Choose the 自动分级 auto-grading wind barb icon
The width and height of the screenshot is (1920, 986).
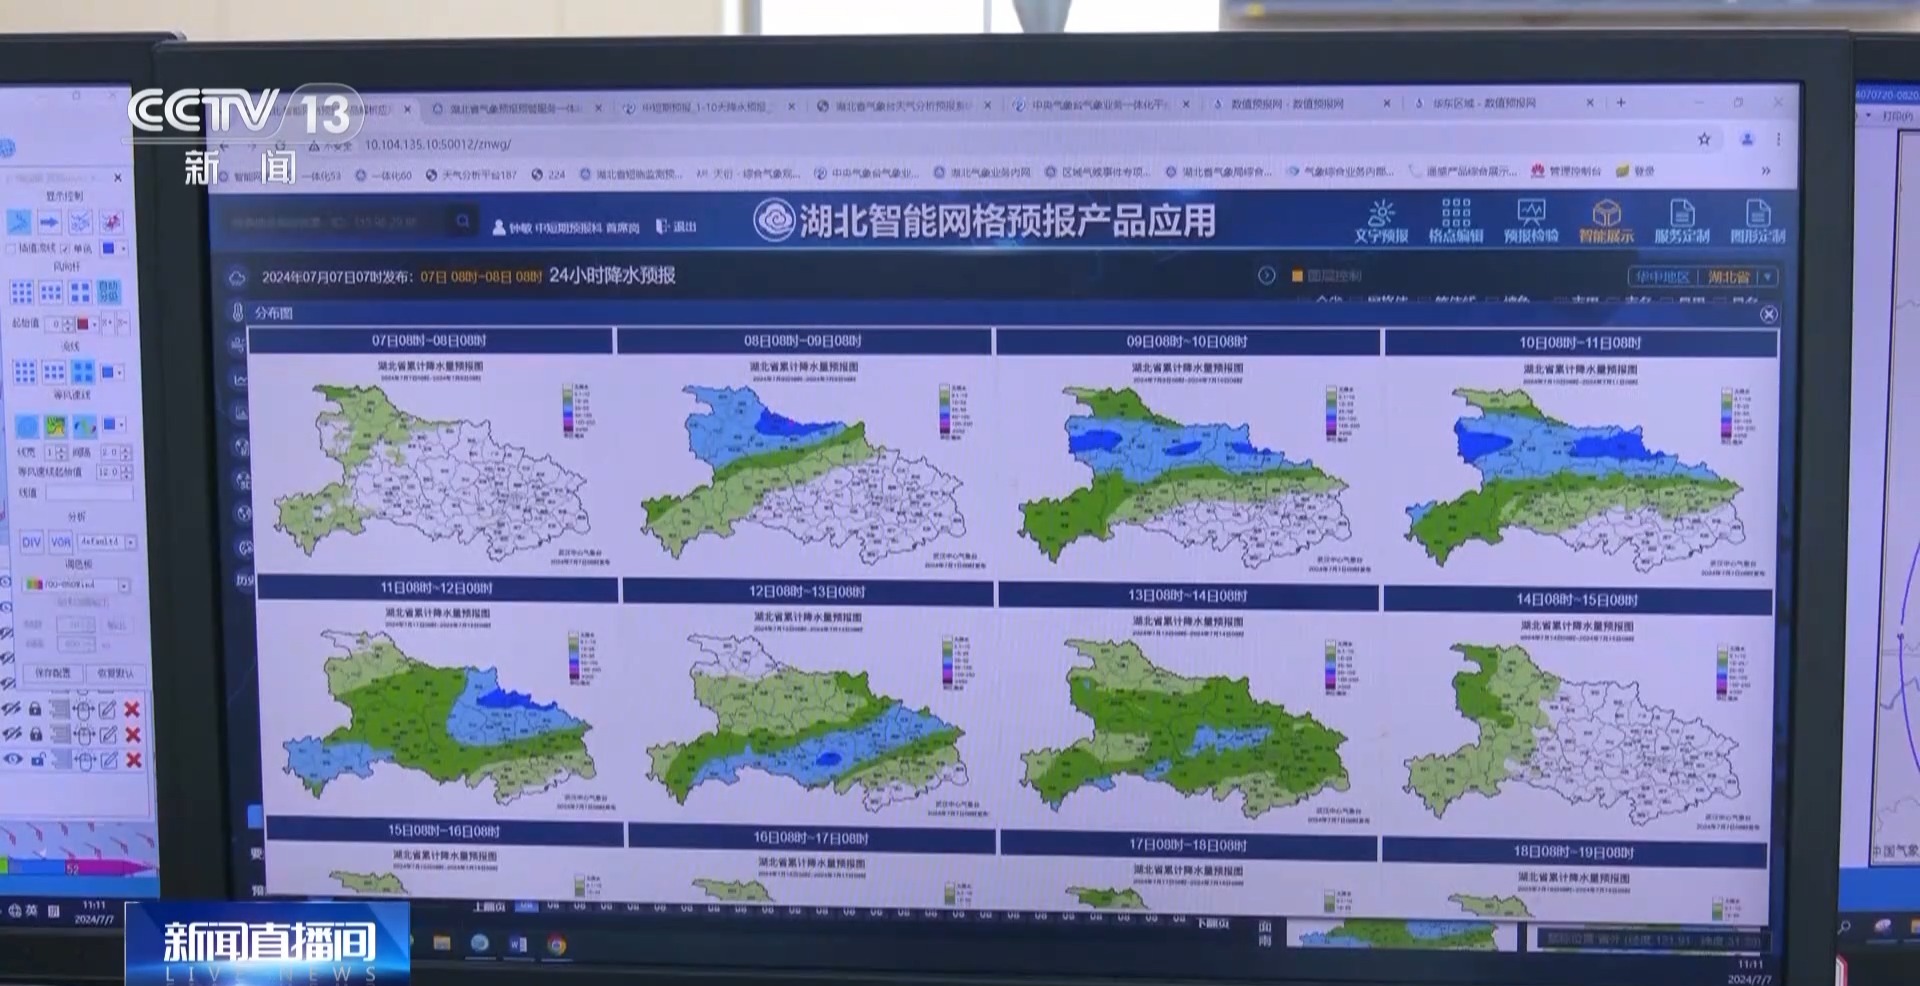(x=109, y=292)
